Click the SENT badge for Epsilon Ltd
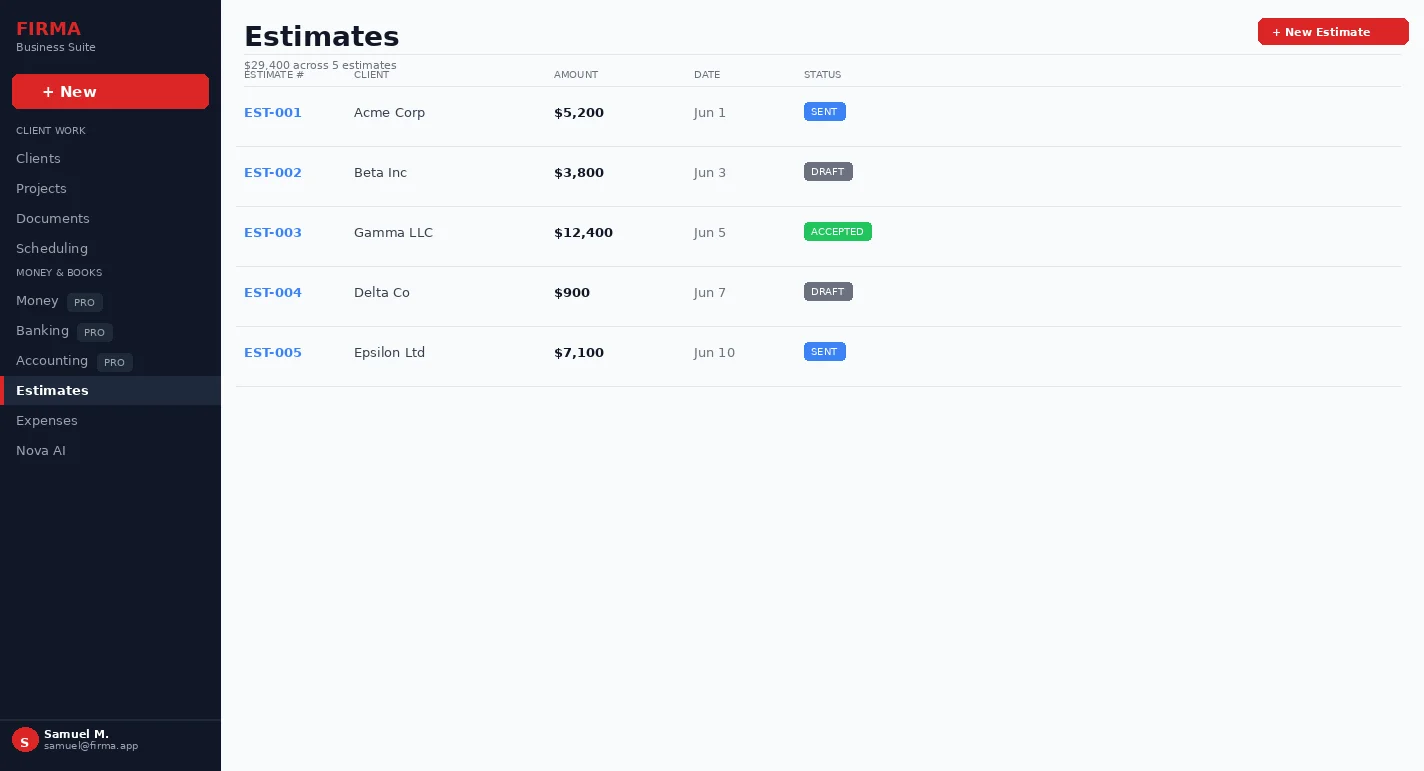Screen dimensions: 1424x771 coord(825,352)
